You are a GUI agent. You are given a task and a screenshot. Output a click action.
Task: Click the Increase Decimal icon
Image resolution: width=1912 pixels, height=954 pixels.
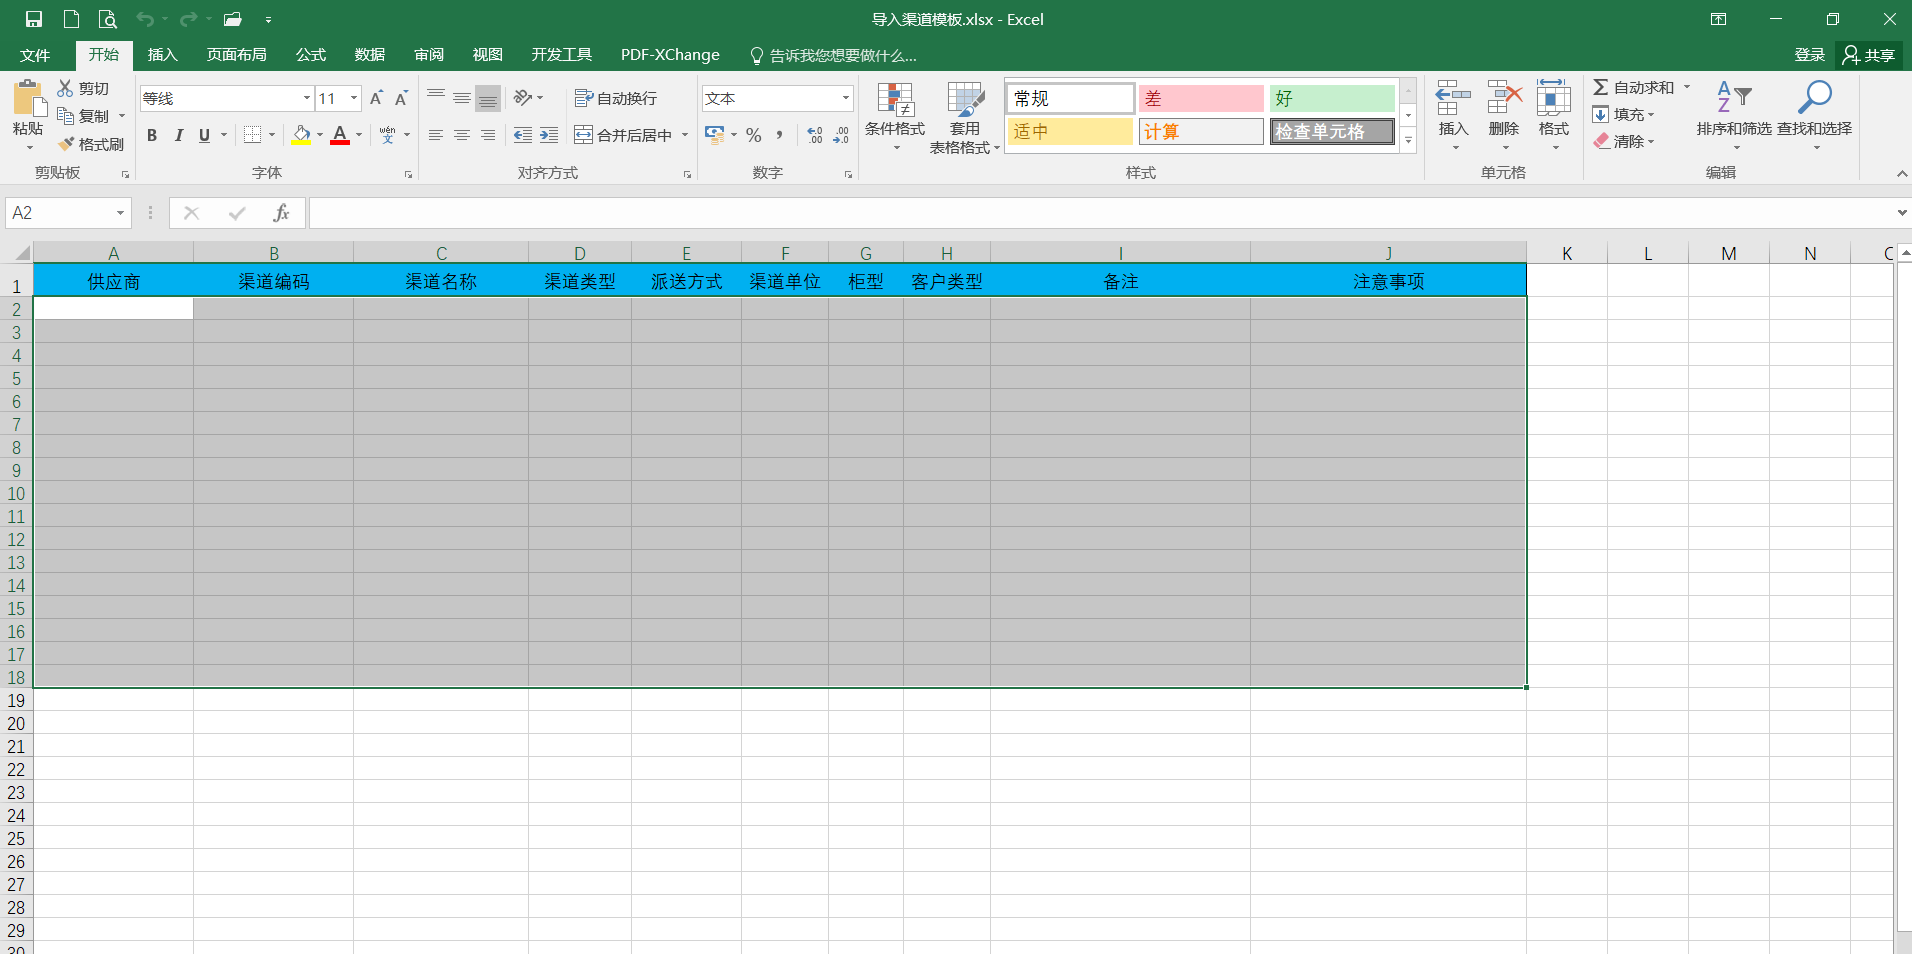[x=815, y=135]
